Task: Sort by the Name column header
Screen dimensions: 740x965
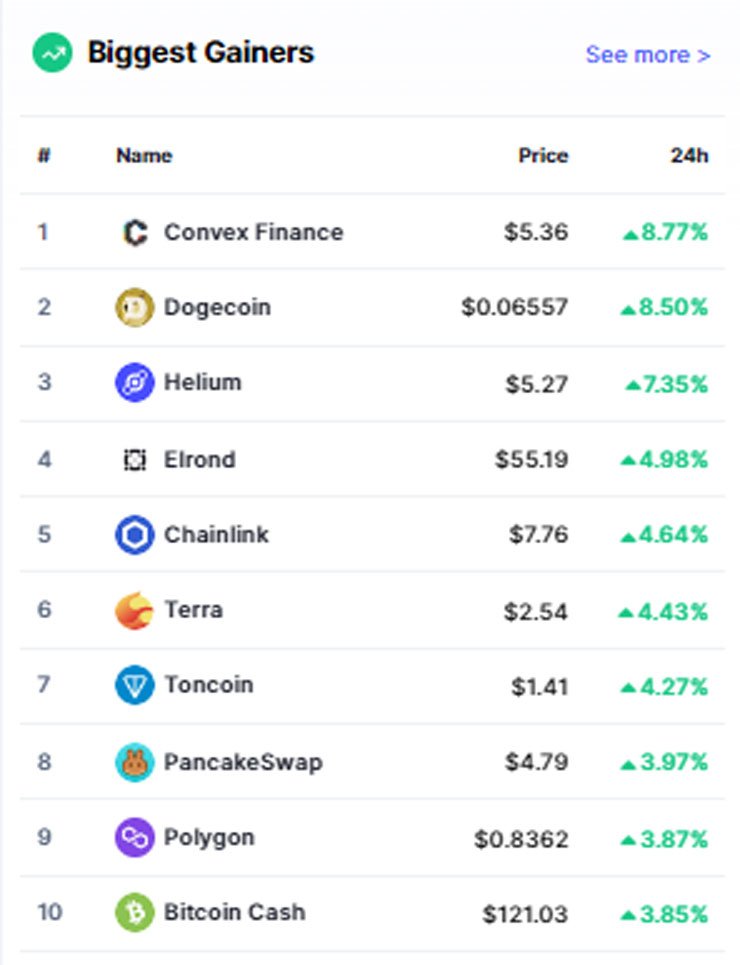Action: click(144, 155)
